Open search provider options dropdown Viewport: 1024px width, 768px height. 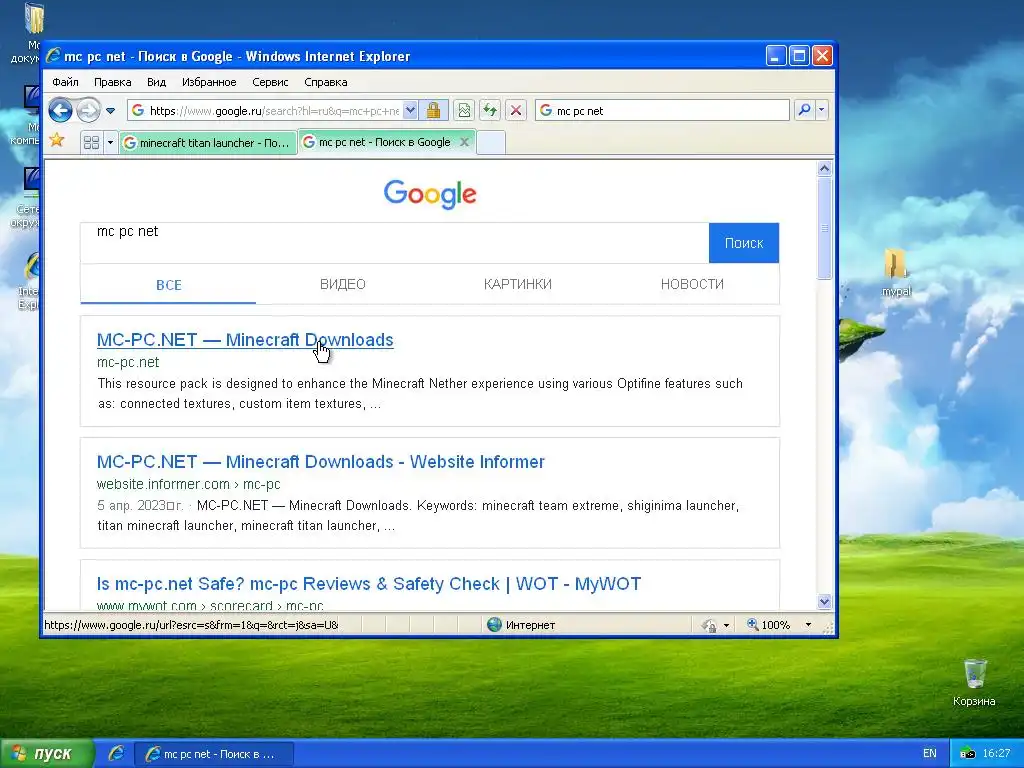pos(822,110)
